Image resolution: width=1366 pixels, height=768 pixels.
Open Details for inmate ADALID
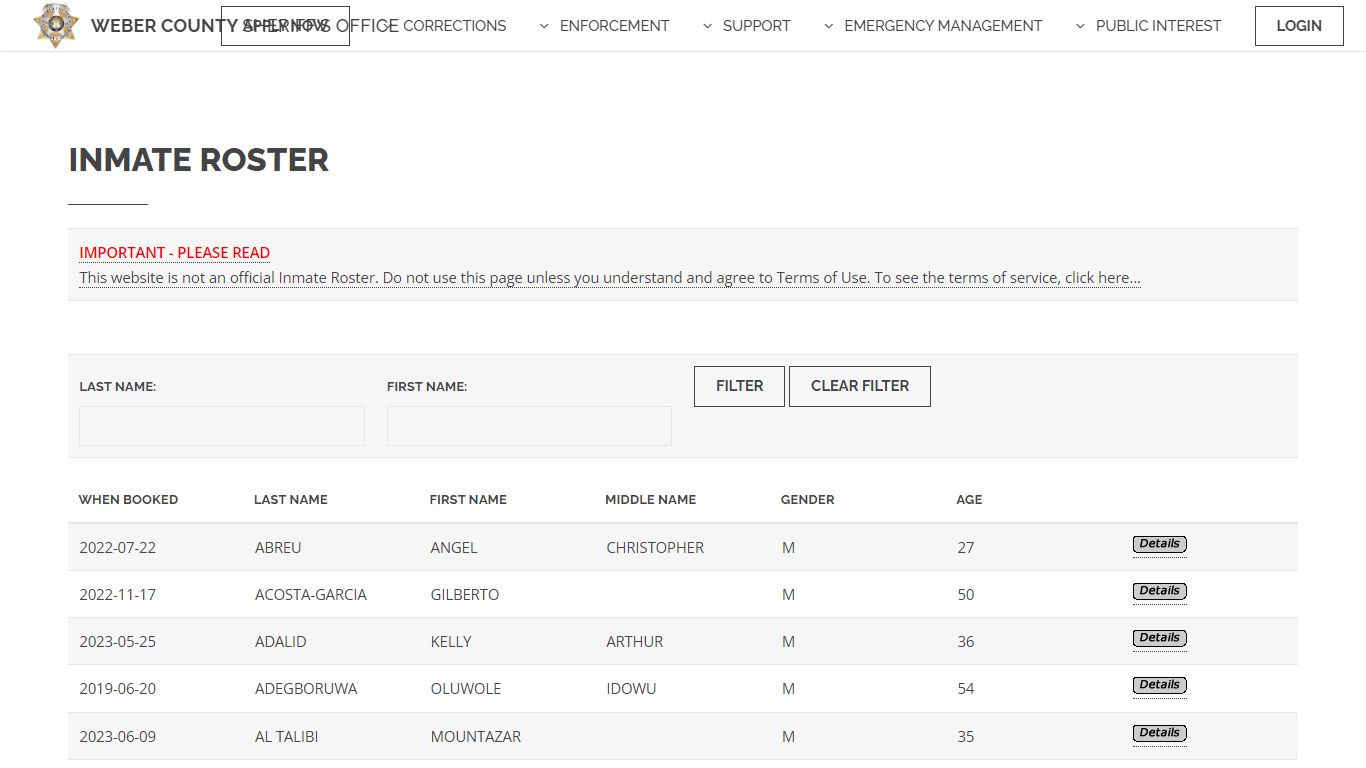click(x=1160, y=638)
